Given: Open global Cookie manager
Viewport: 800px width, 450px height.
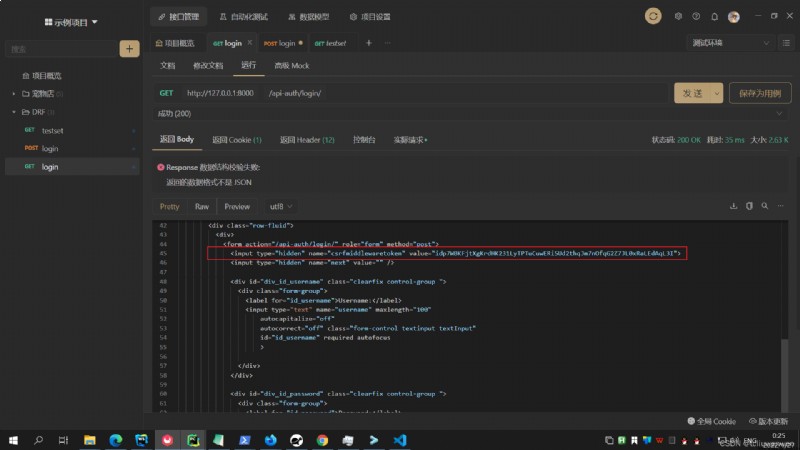Looking at the screenshot, I should [x=712, y=421].
